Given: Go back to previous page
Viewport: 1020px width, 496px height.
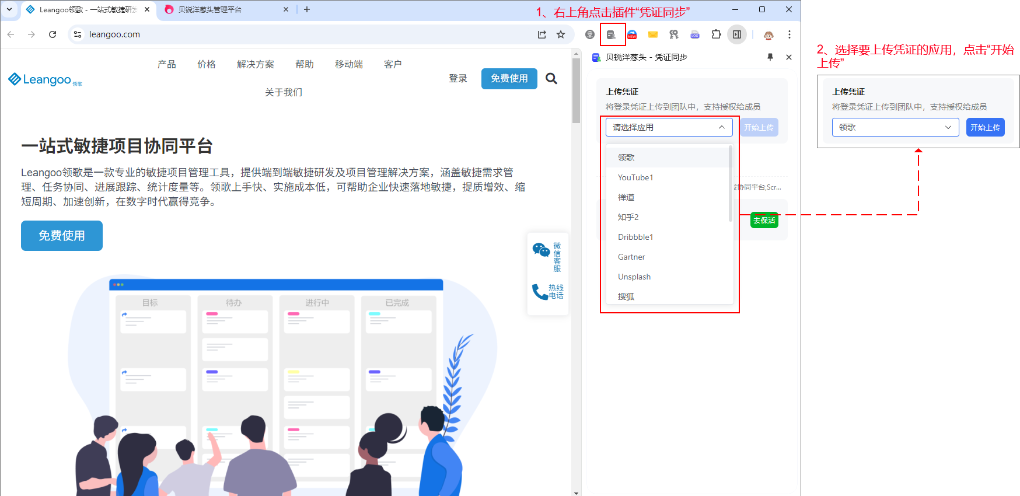Looking at the screenshot, I should coord(10,34).
